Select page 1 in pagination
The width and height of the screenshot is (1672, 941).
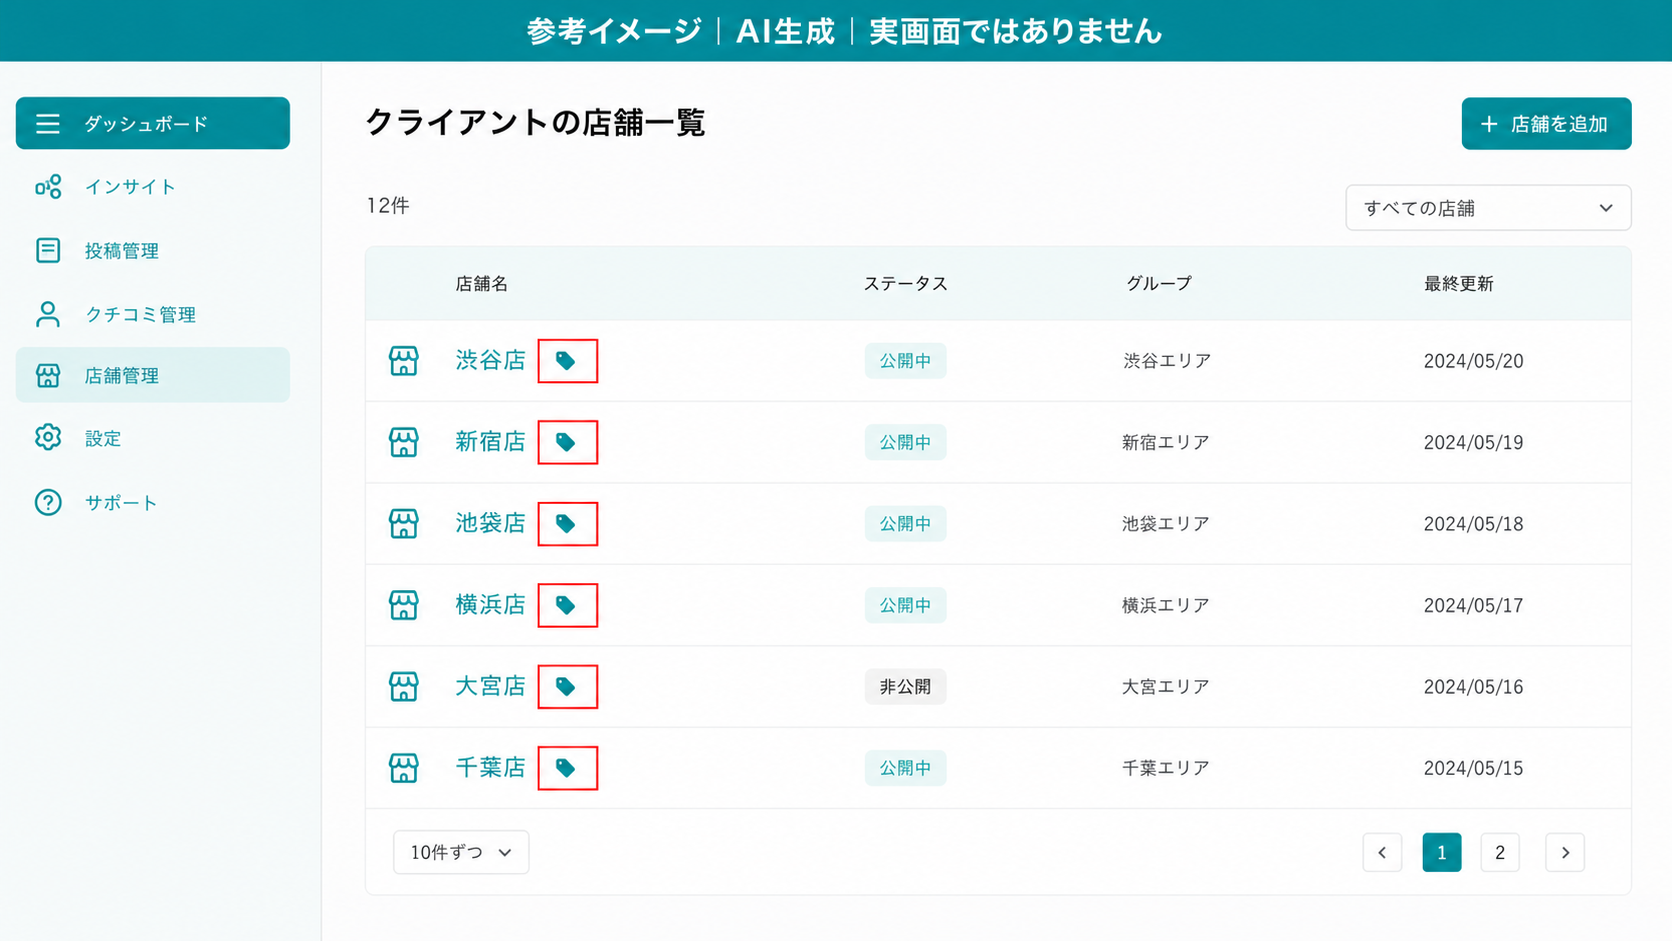[x=1442, y=853]
